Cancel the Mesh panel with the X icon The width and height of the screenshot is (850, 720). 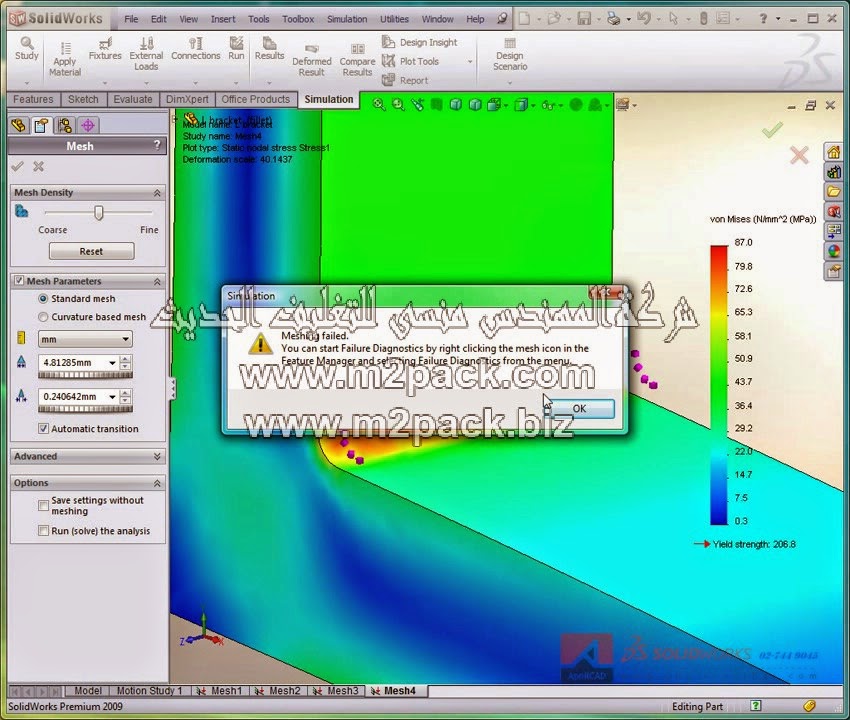click(38, 166)
